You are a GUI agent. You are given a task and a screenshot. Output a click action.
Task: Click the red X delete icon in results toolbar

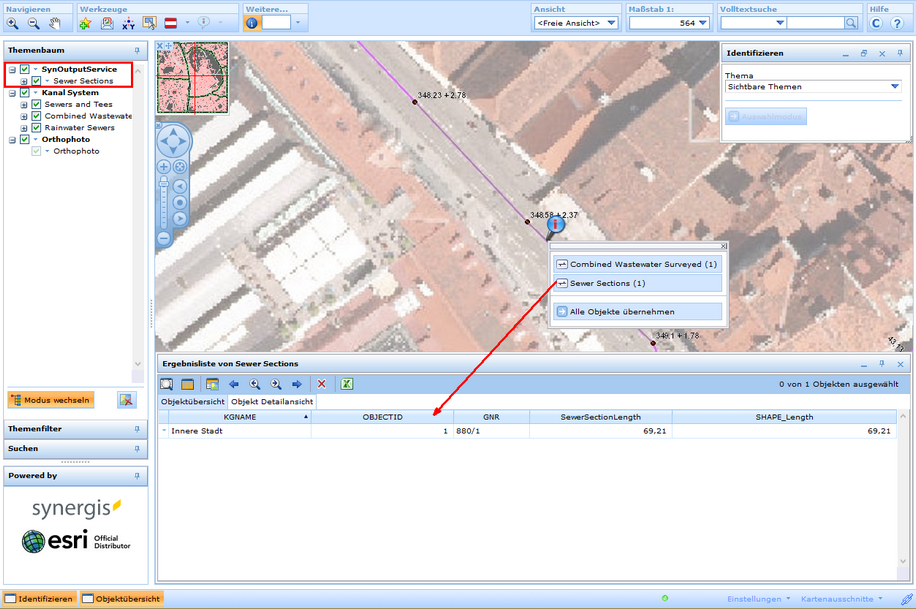pos(322,384)
